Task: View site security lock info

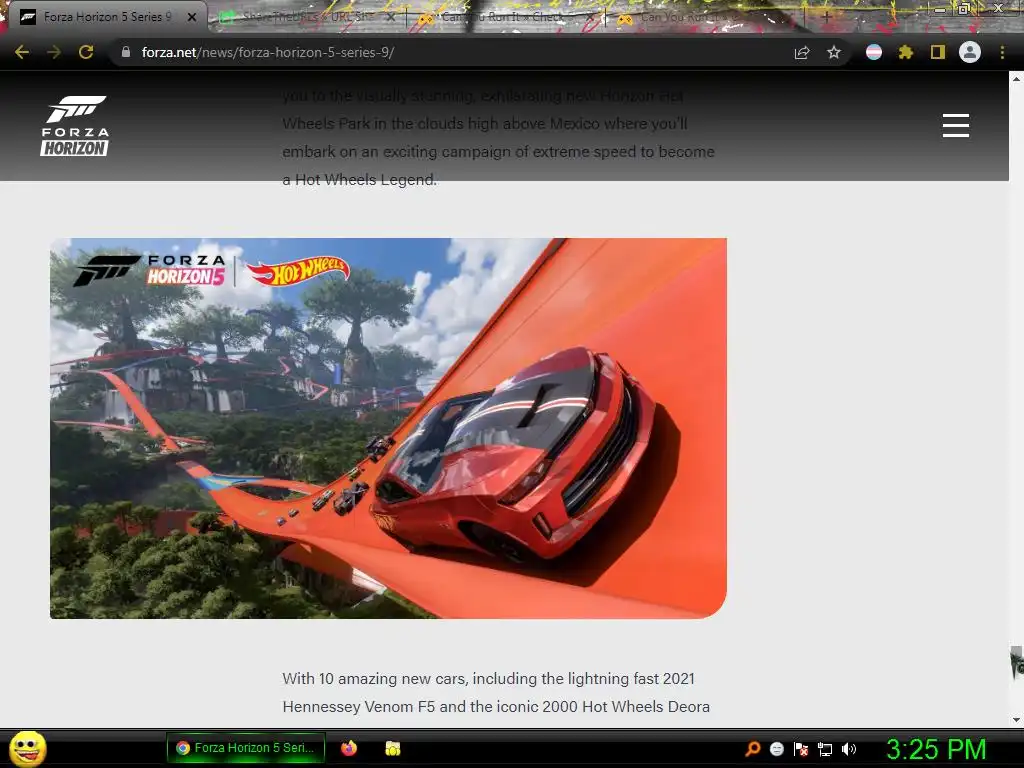Action: tap(126, 52)
